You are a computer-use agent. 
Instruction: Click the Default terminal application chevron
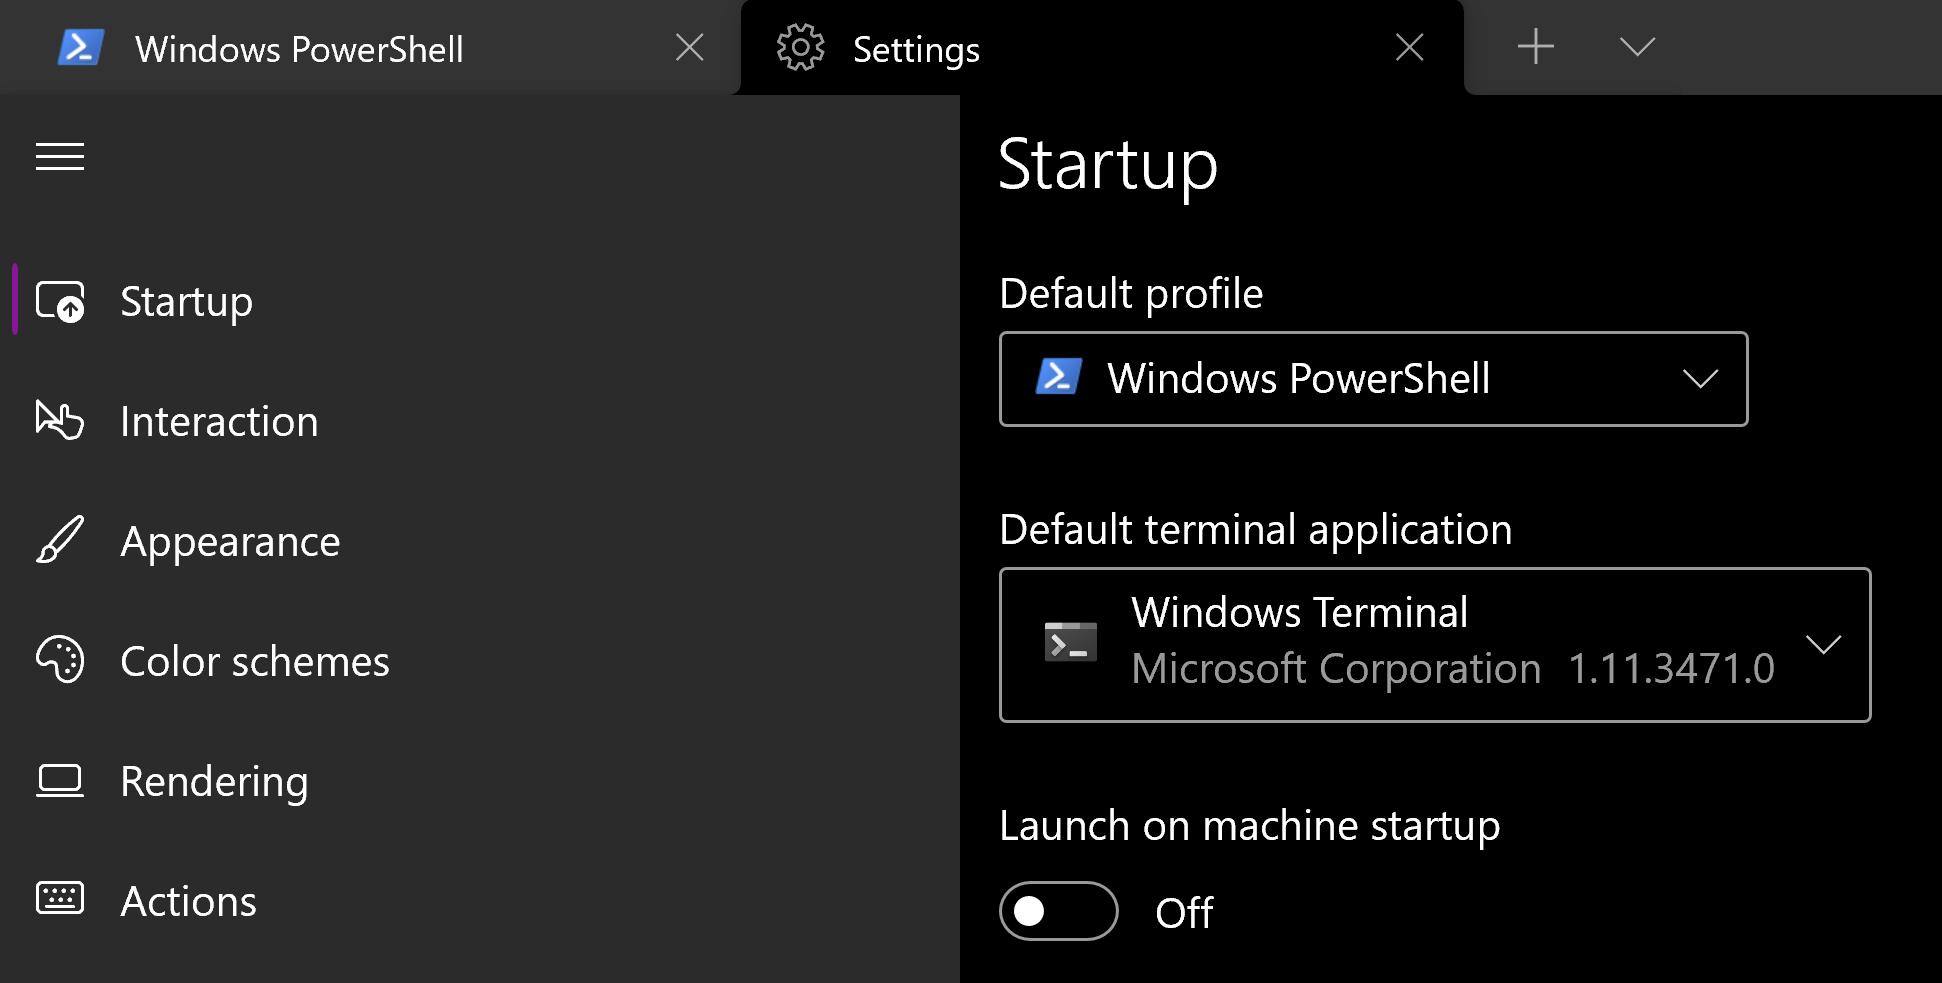(x=1824, y=644)
